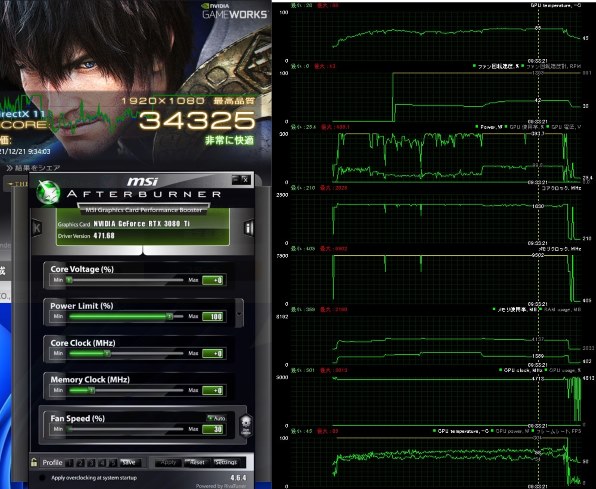The width and height of the screenshot is (596, 489).
Task: Adjust the Power Limit (%) slider
Action: 125,316
